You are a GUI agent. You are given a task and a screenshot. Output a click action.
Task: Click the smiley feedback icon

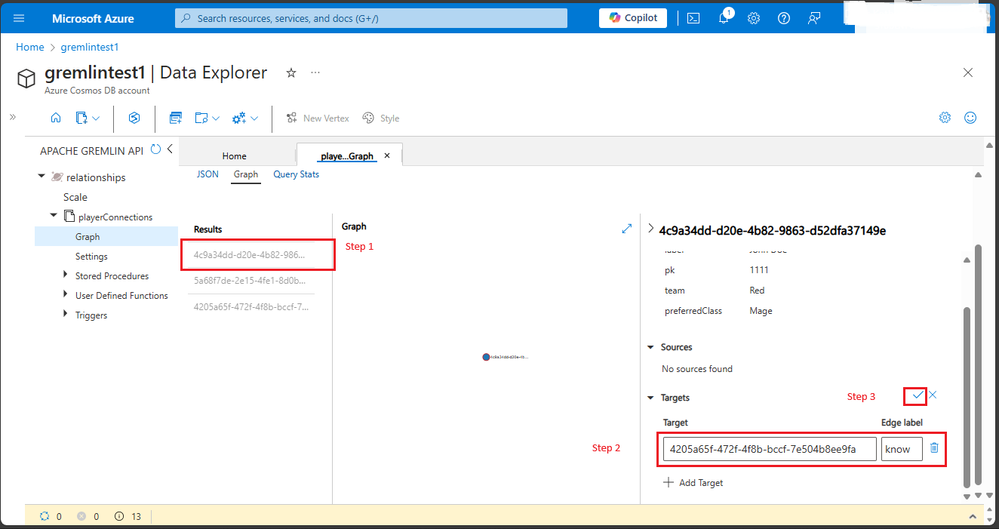point(970,117)
